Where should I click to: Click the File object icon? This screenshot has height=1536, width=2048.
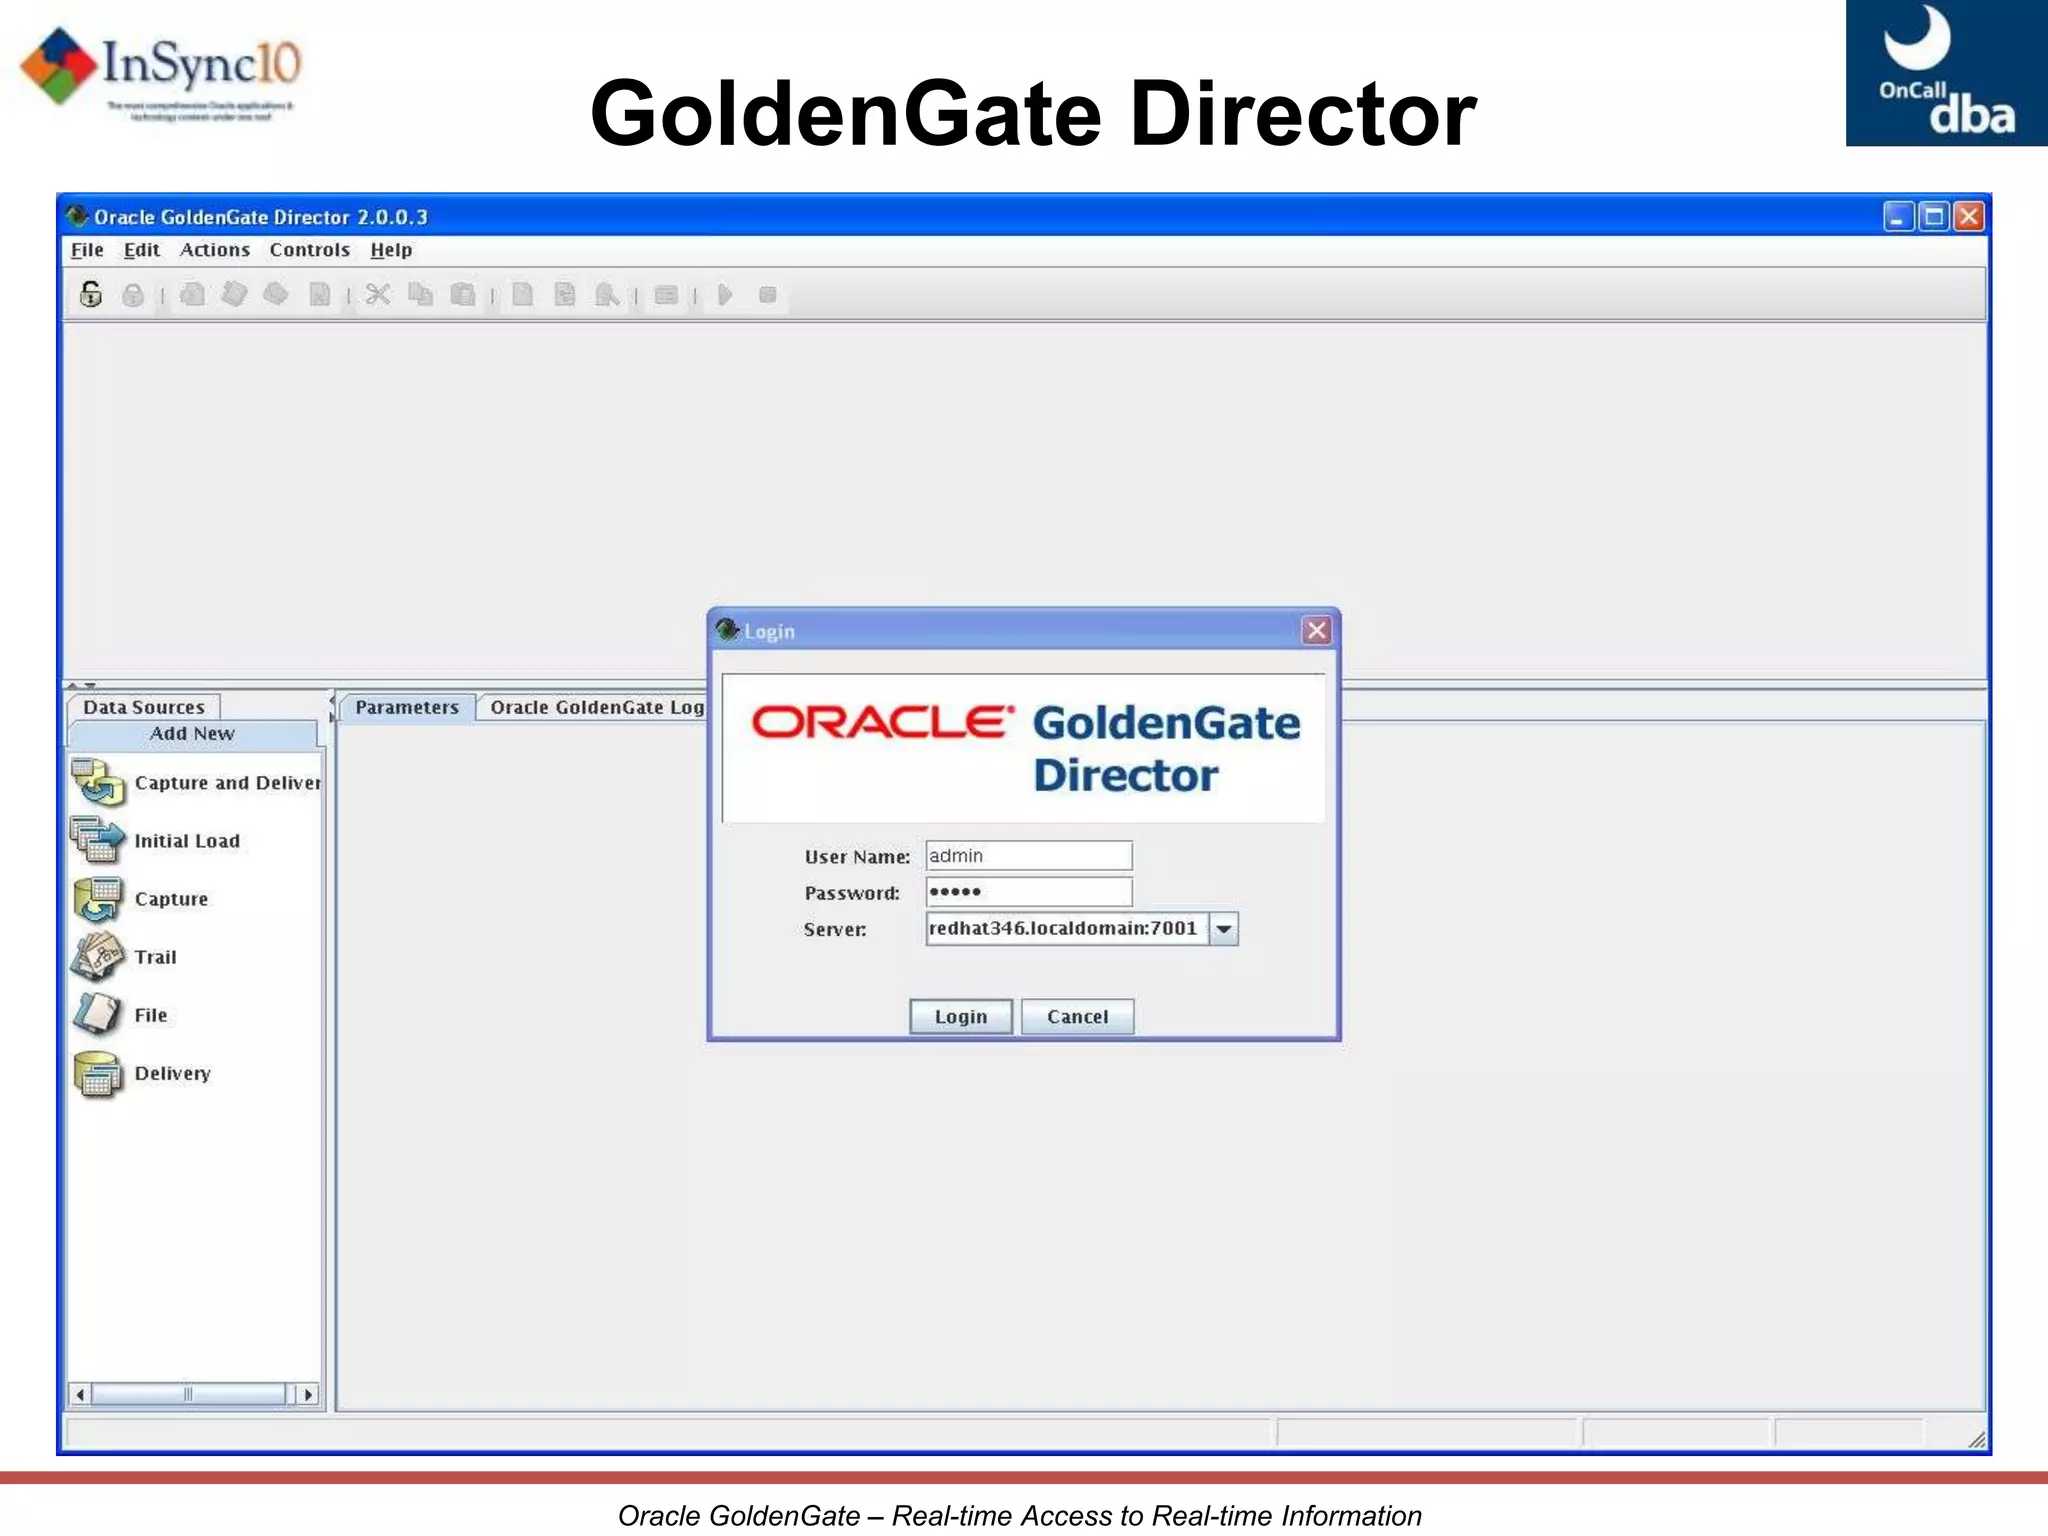[x=96, y=1014]
